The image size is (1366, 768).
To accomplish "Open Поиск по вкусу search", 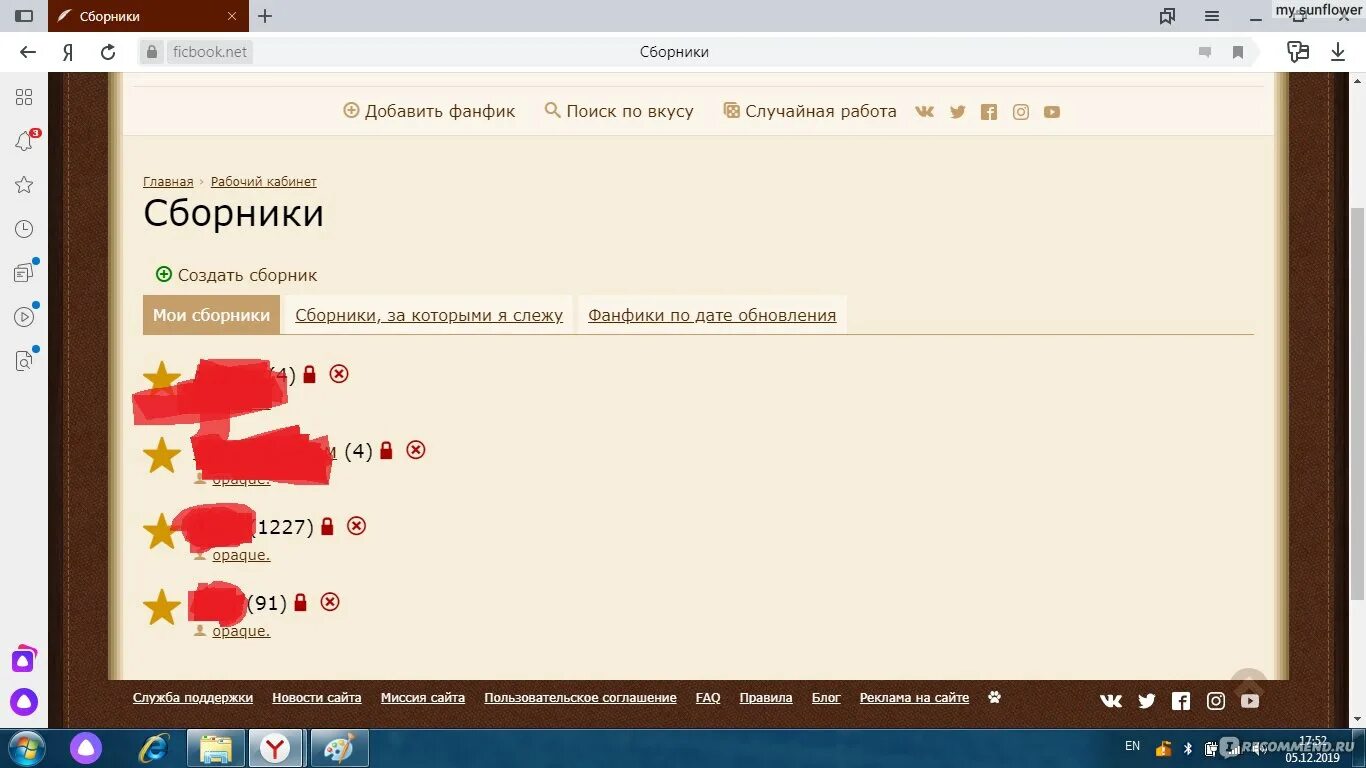I will (619, 111).
